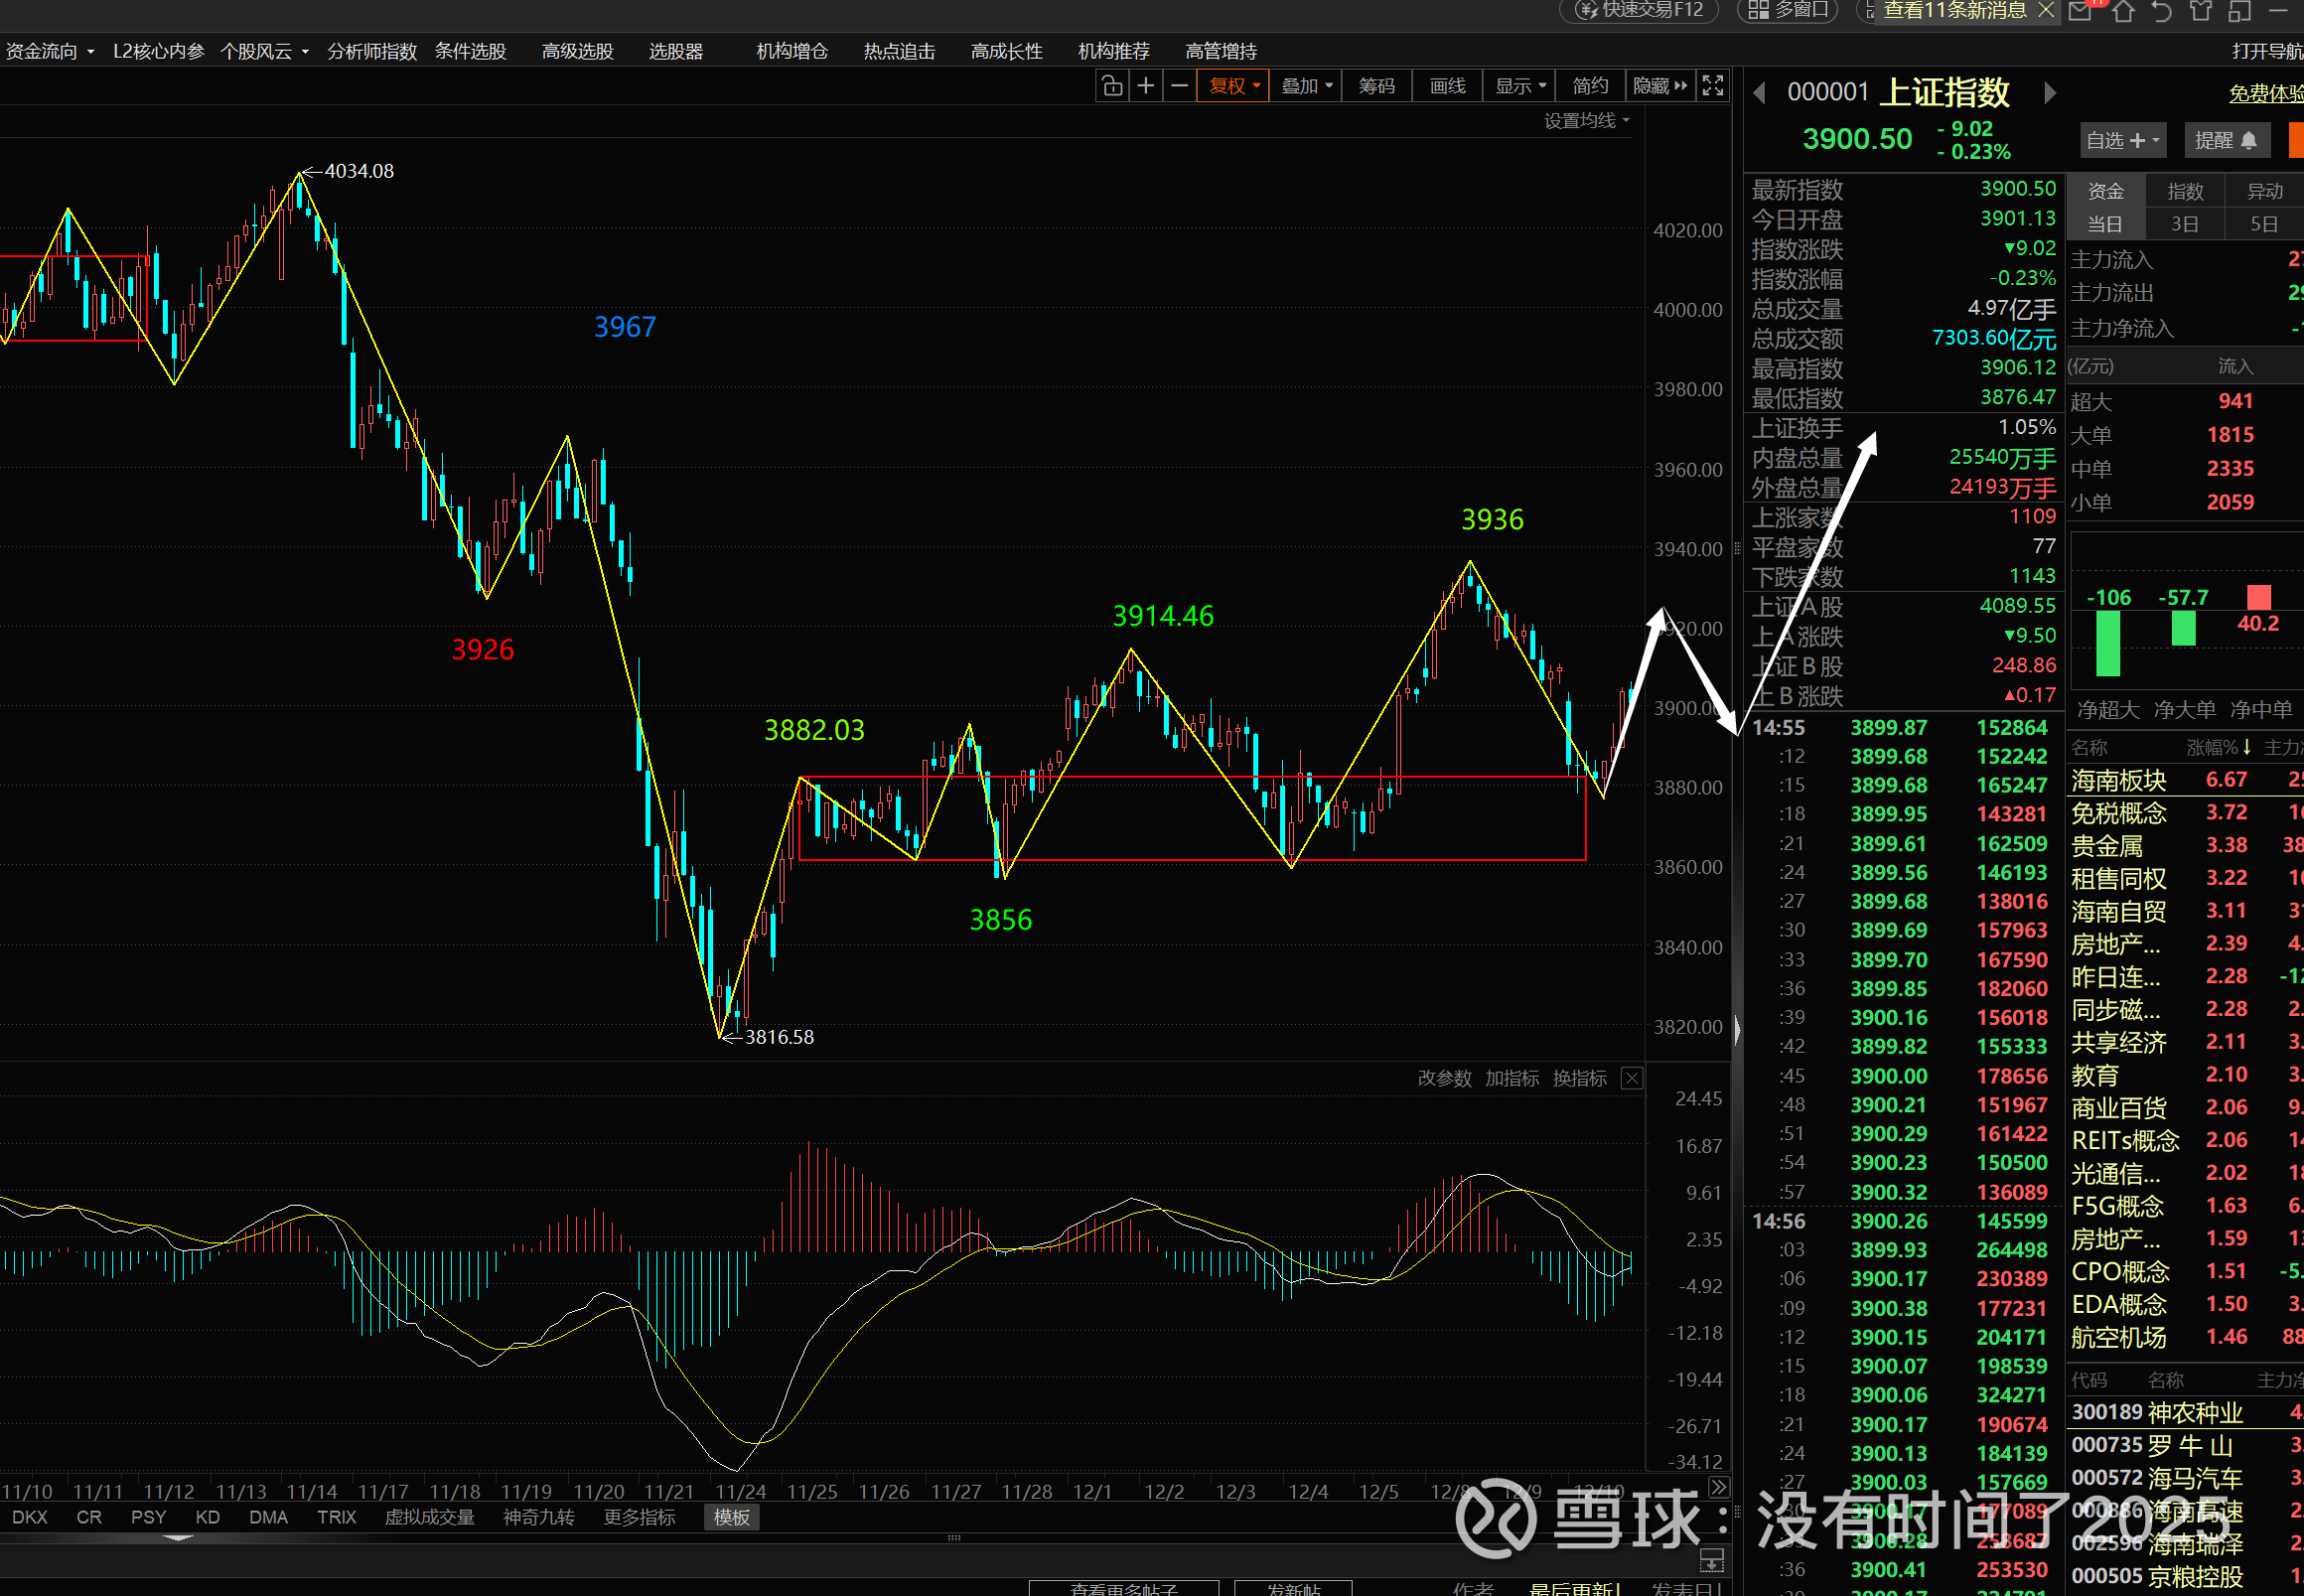
Task: Go to previous stock arrow
Action: 1759,93
